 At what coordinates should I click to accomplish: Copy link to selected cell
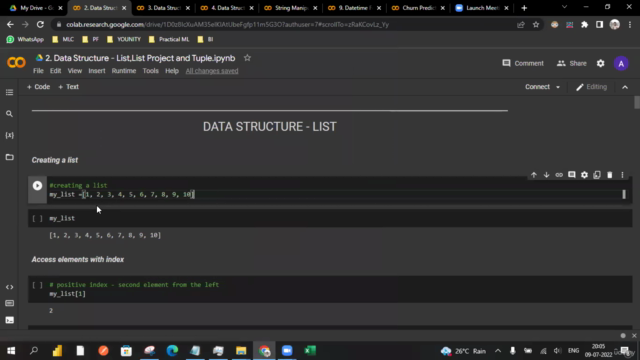point(559,175)
